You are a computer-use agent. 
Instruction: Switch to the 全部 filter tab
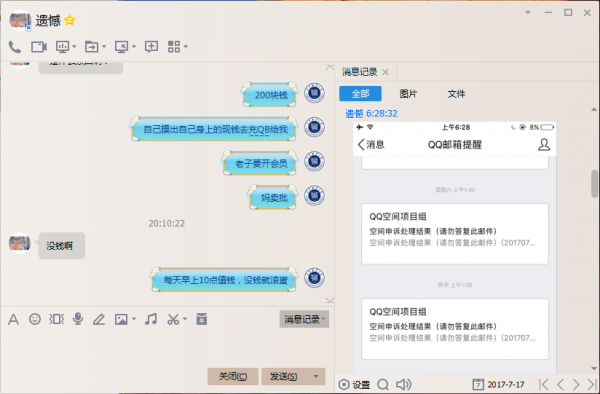(360, 94)
